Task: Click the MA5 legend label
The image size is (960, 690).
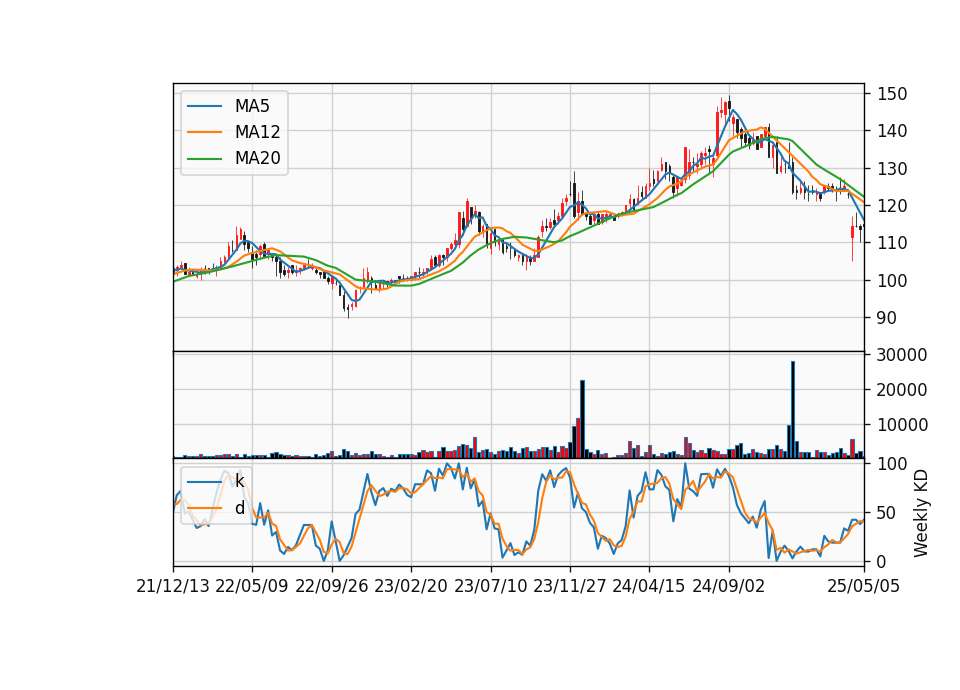Action: (x=252, y=106)
